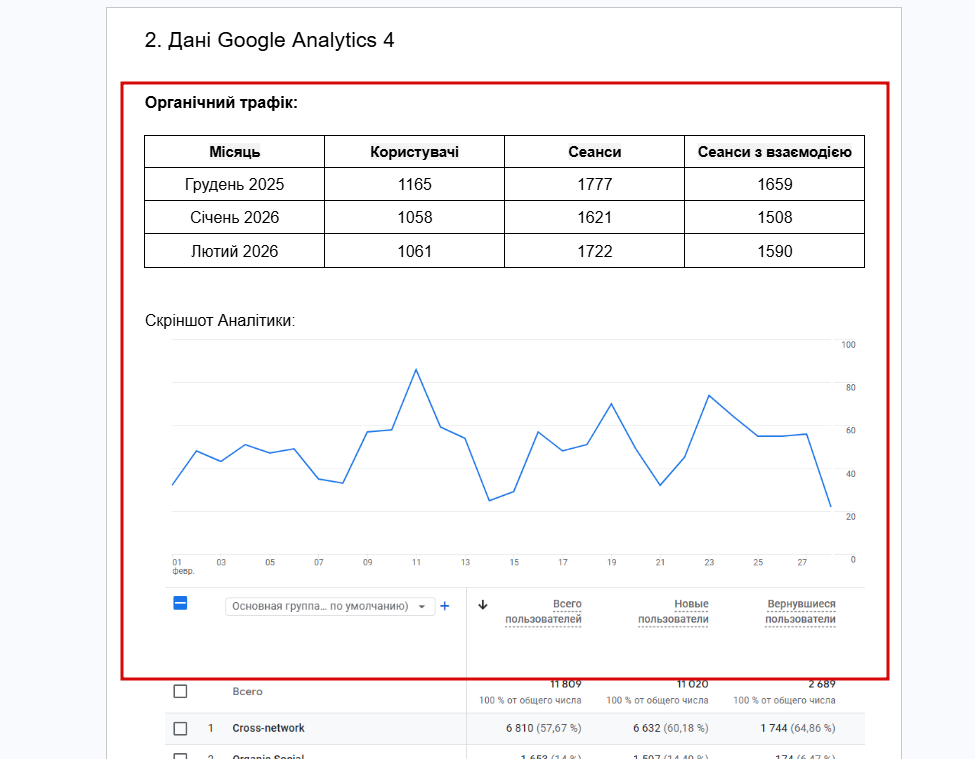
Task: Click the sessions value 1722
Action: click(594, 251)
